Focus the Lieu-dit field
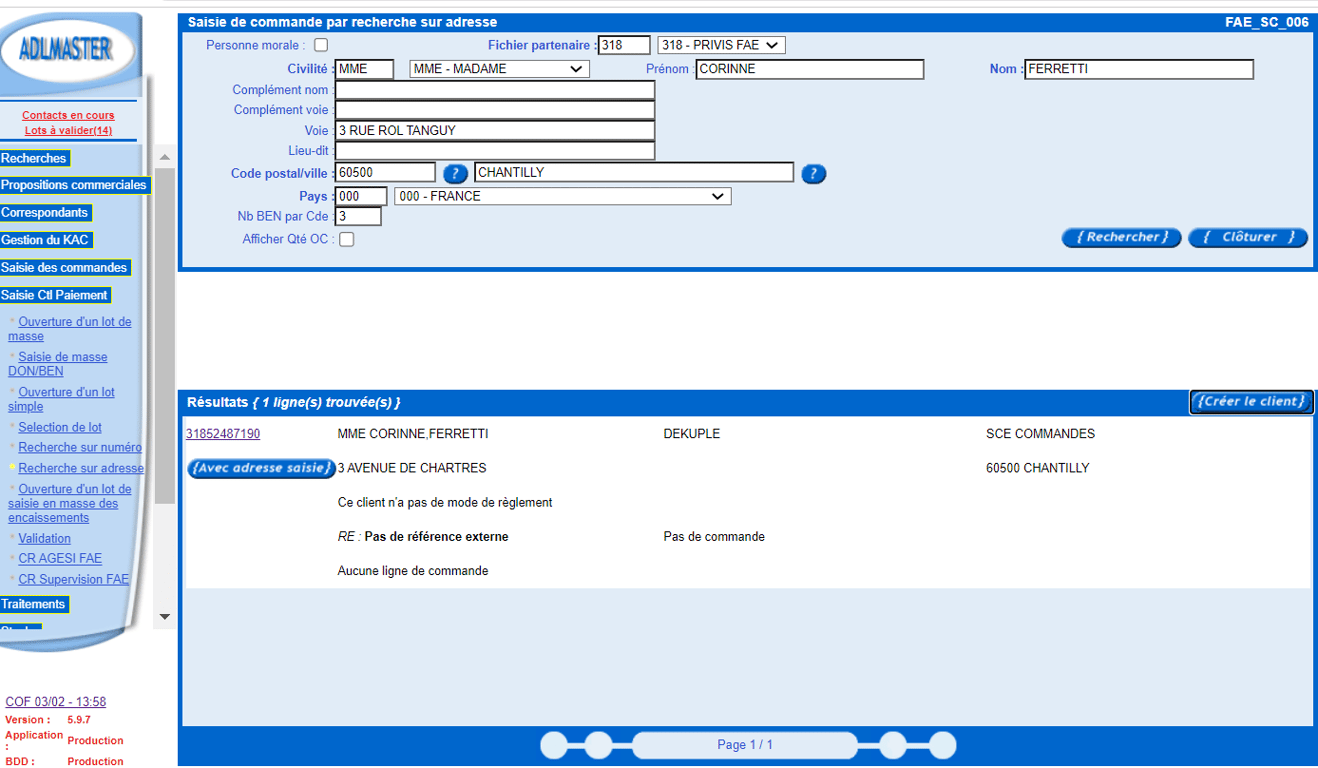The height and width of the screenshot is (768, 1318). (495, 151)
